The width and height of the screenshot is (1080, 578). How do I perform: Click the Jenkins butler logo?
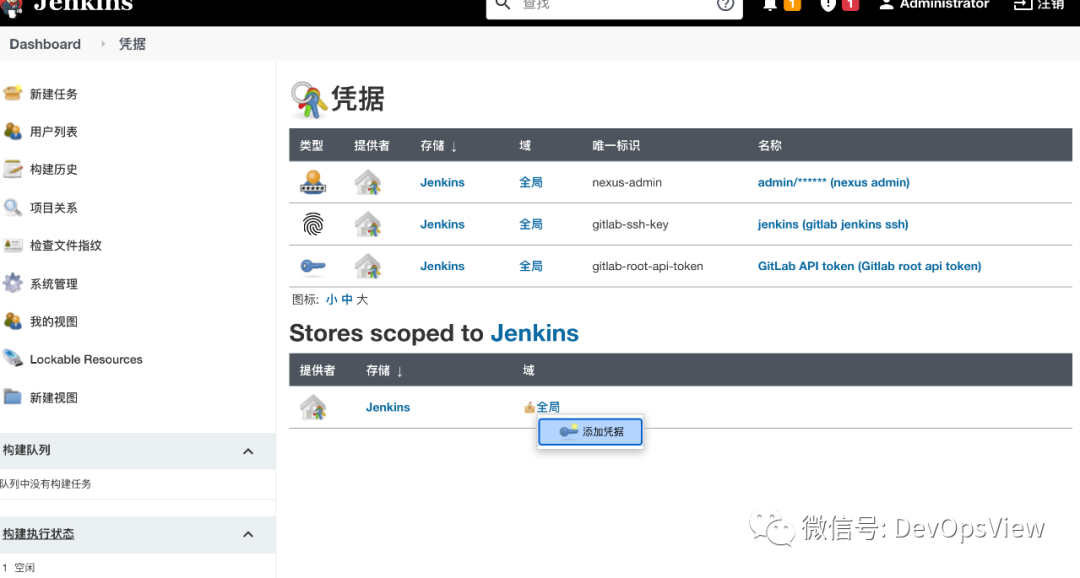click(x=12, y=6)
